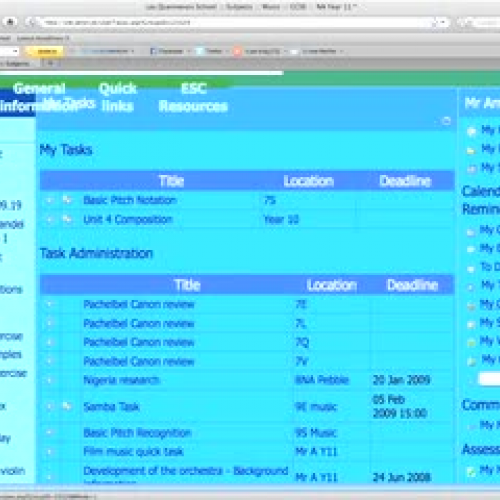The image size is (500, 500).
Task: Click the Title header in Task Administration table
Action: coord(188,285)
